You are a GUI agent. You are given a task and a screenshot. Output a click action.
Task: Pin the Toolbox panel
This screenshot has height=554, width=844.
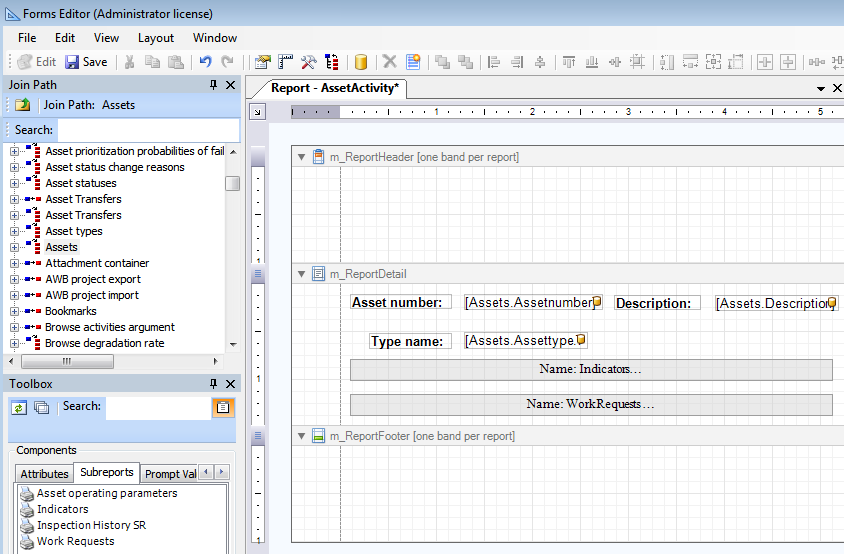click(213, 384)
